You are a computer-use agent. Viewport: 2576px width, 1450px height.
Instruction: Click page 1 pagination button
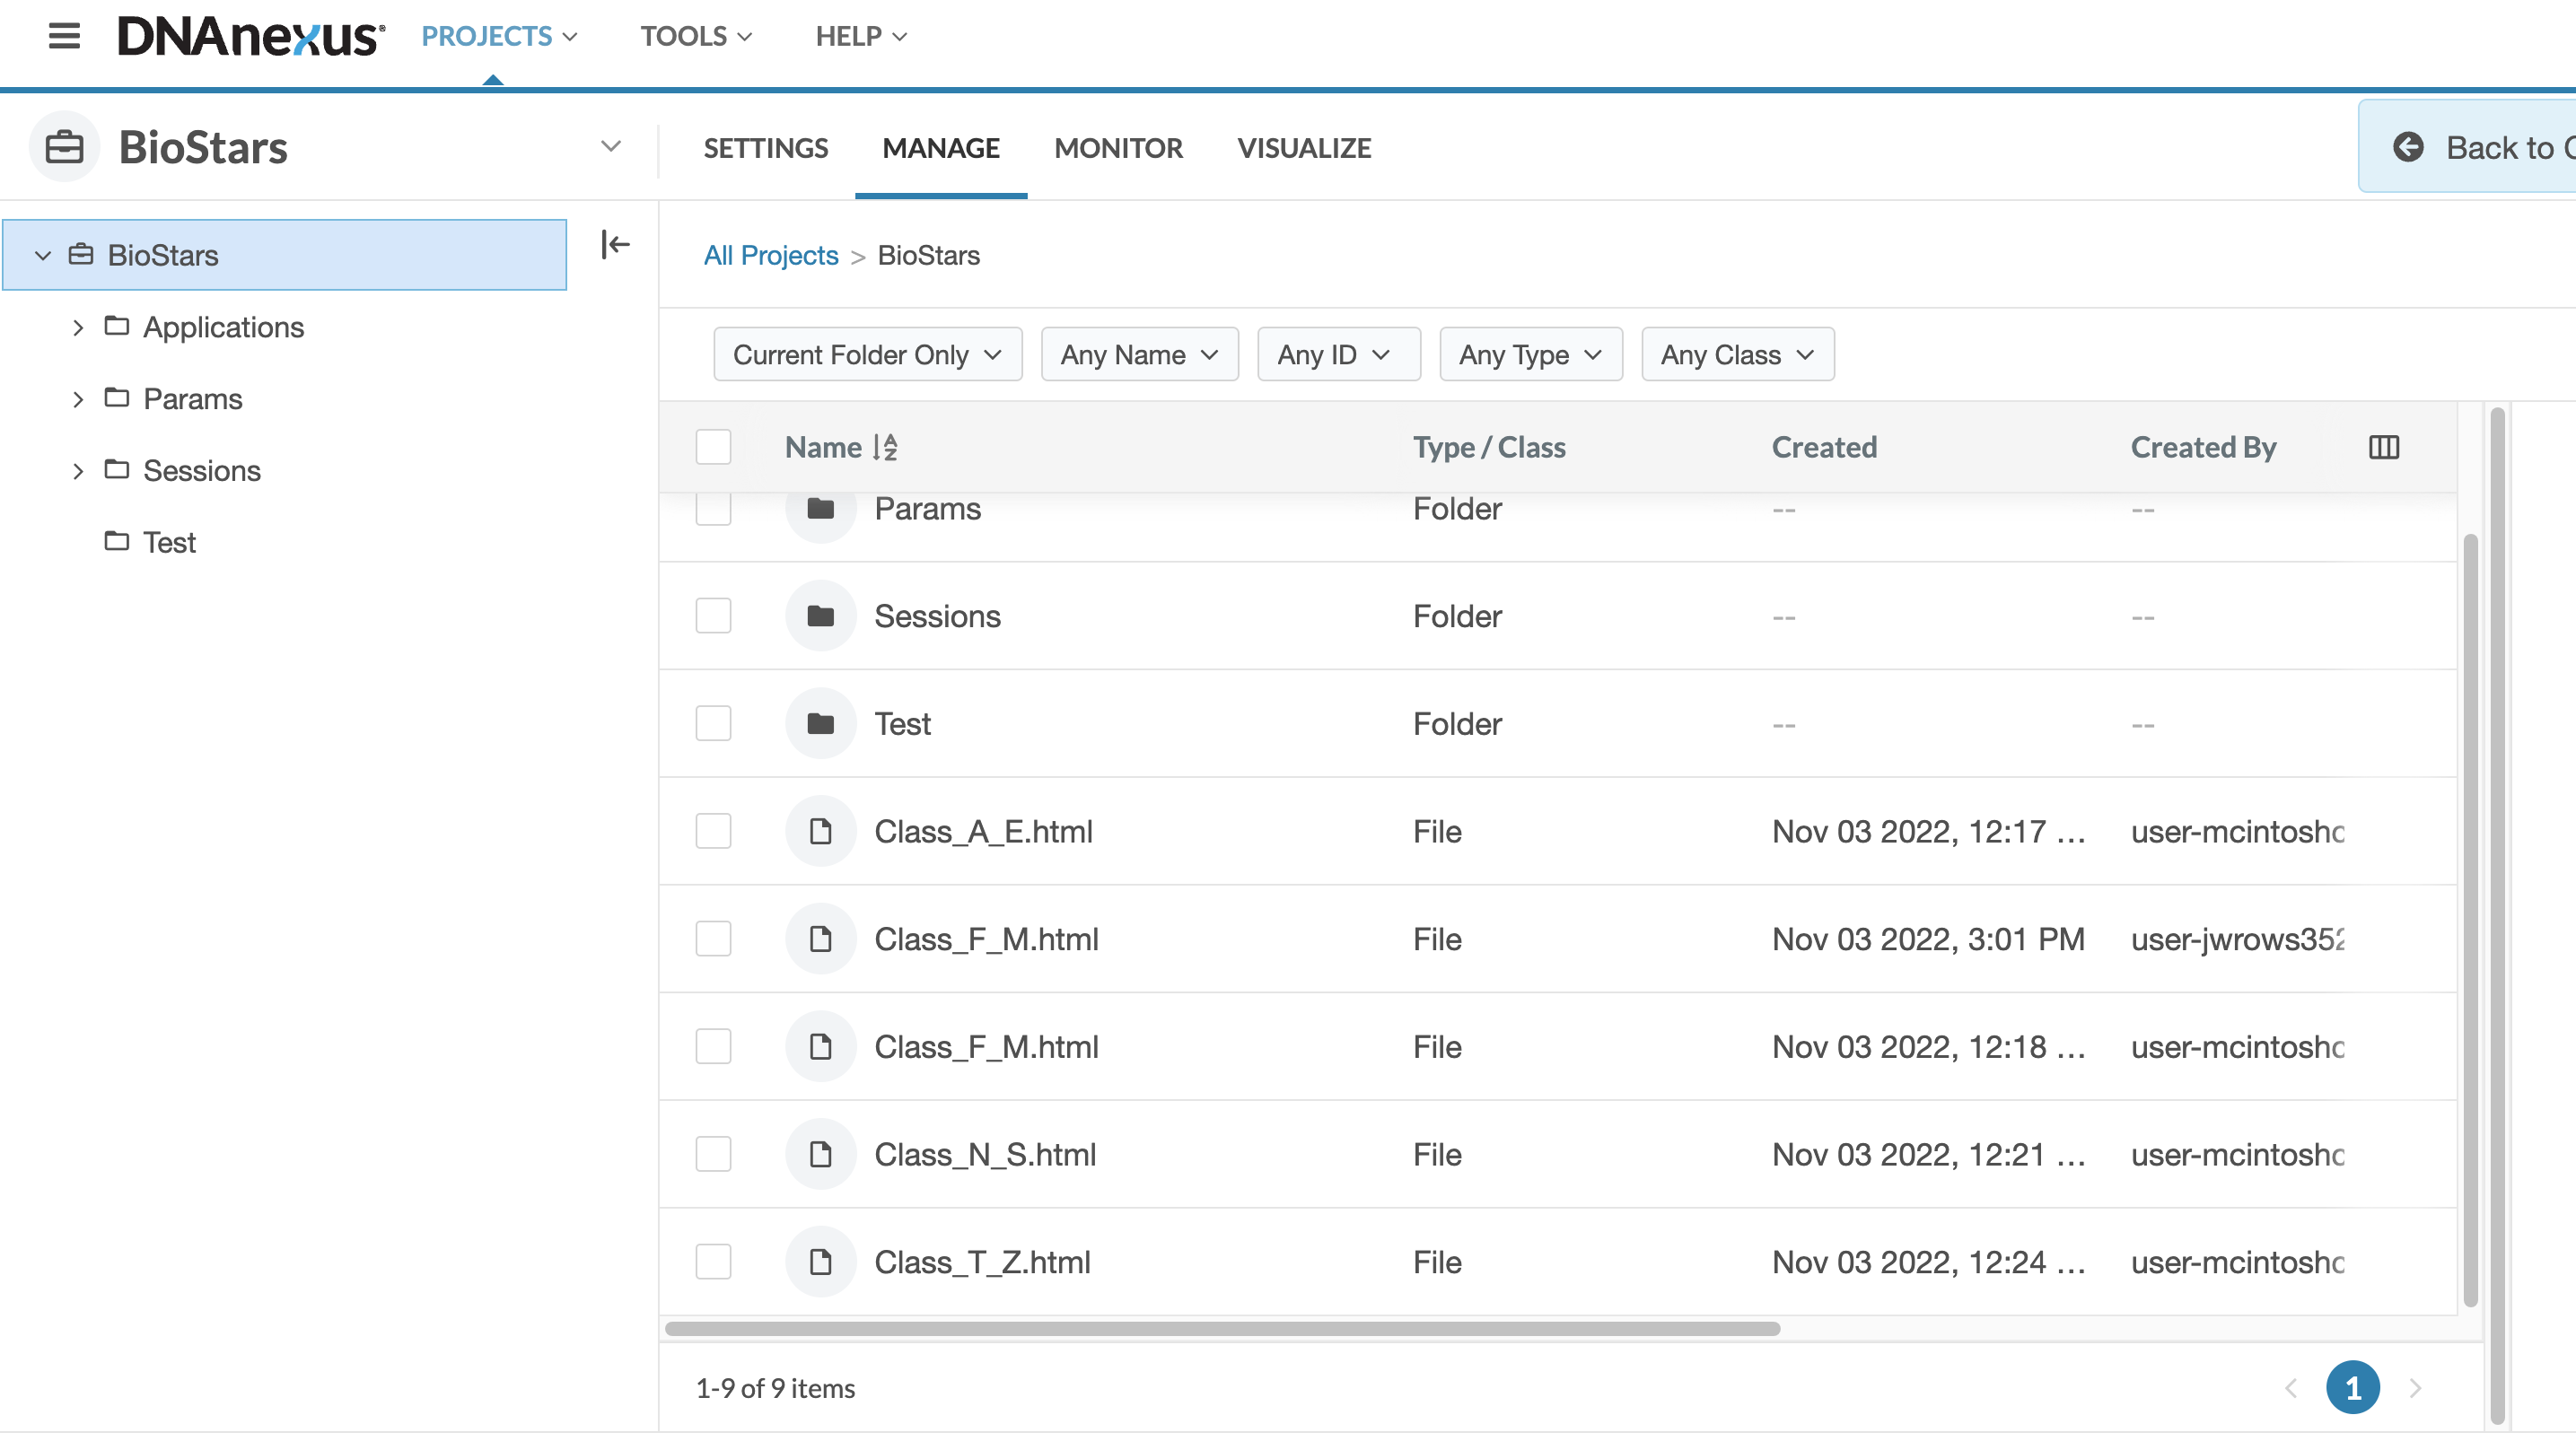(2352, 1388)
